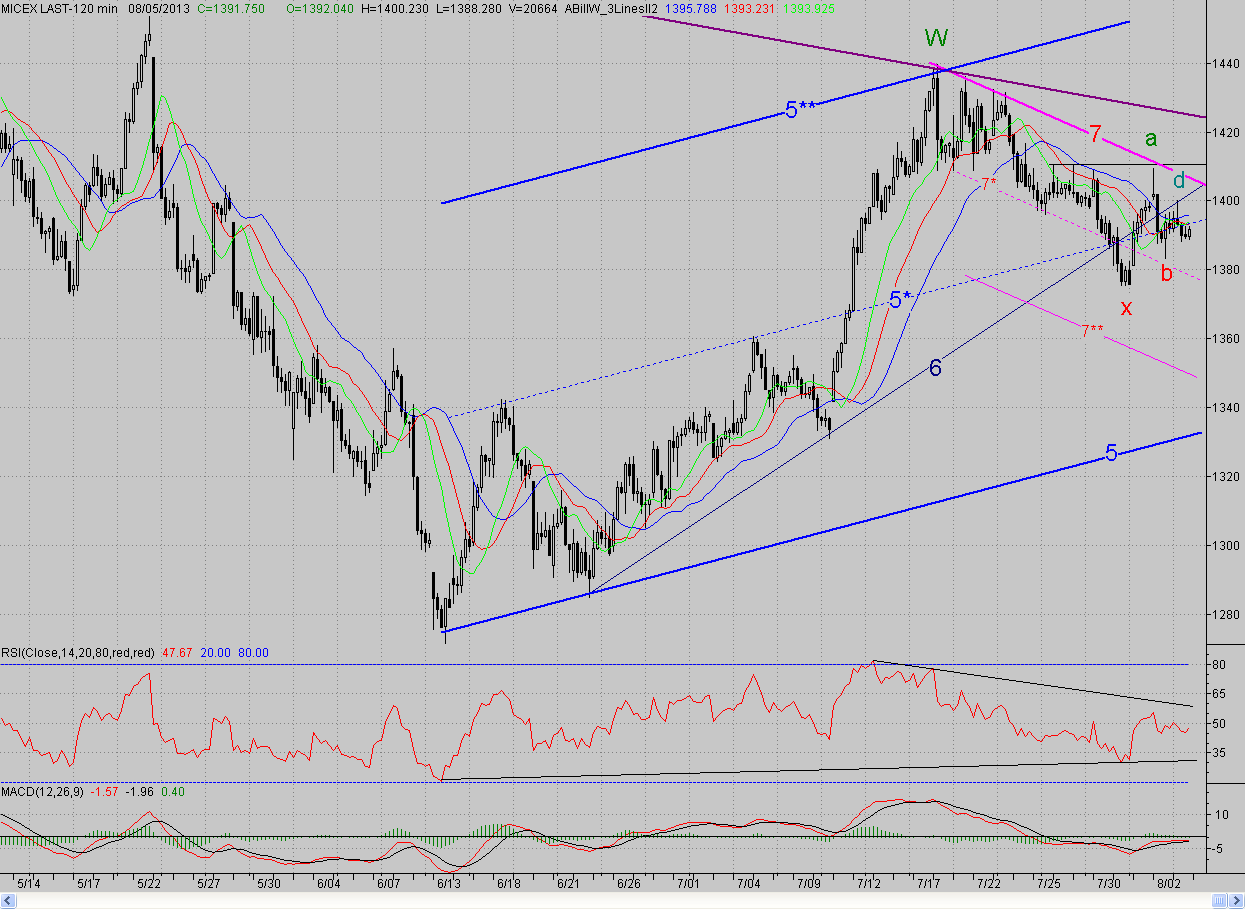Click the RSI(Close,14,20,80) indicator header
The width and height of the screenshot is (1245, 909).
tap(78, 652)
